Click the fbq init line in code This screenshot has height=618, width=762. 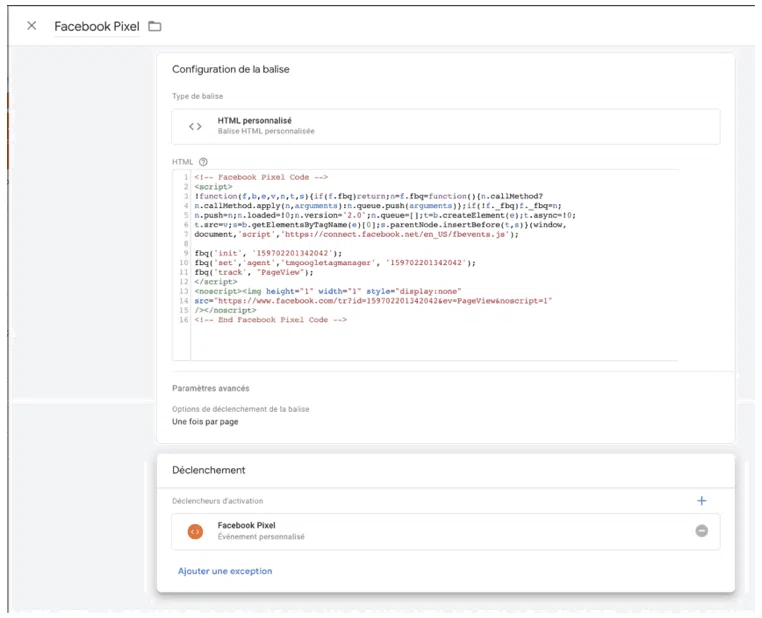[268, 253]
